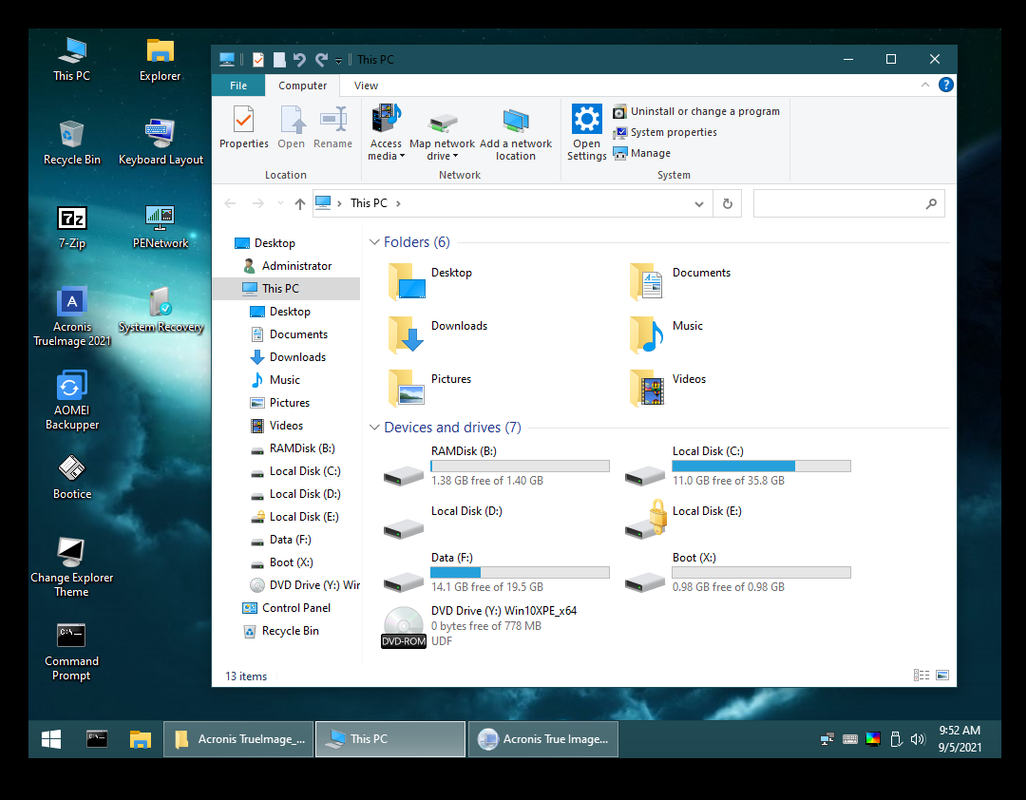This screenshot has width=1026, height=800.
Task: Open the File tab
Action: 238,86
